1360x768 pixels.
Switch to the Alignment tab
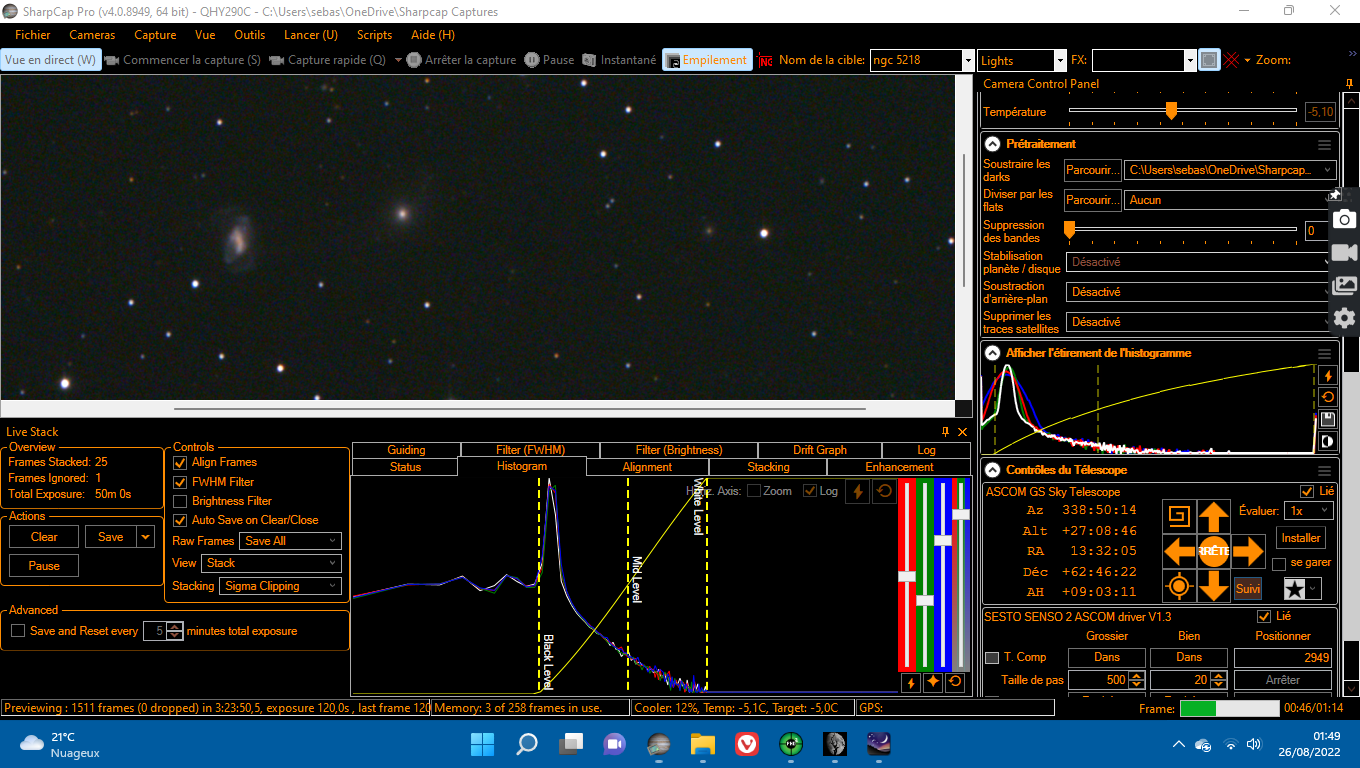click(647, 467)
